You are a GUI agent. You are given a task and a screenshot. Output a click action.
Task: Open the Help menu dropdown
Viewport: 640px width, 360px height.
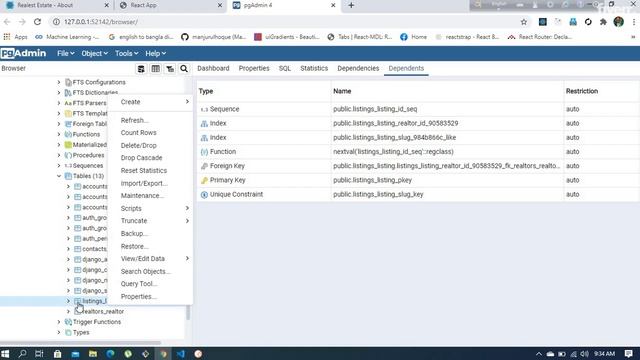(156, 53)
